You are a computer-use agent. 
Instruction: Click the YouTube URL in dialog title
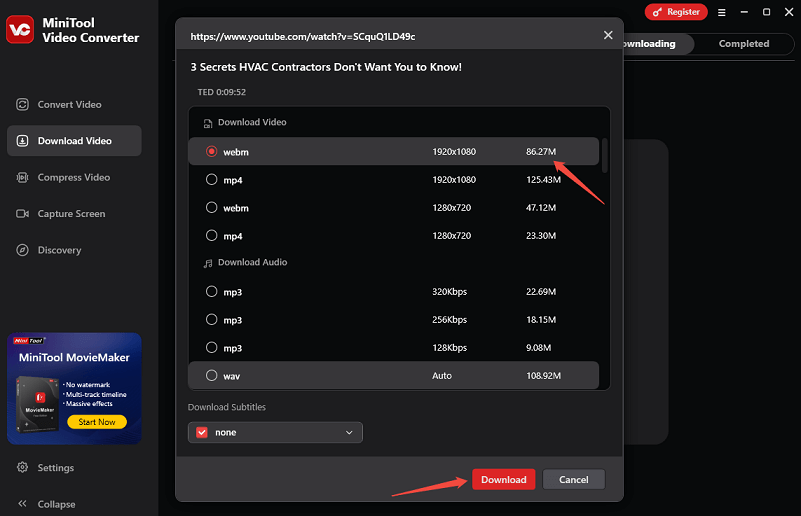(x=302, y=37)
